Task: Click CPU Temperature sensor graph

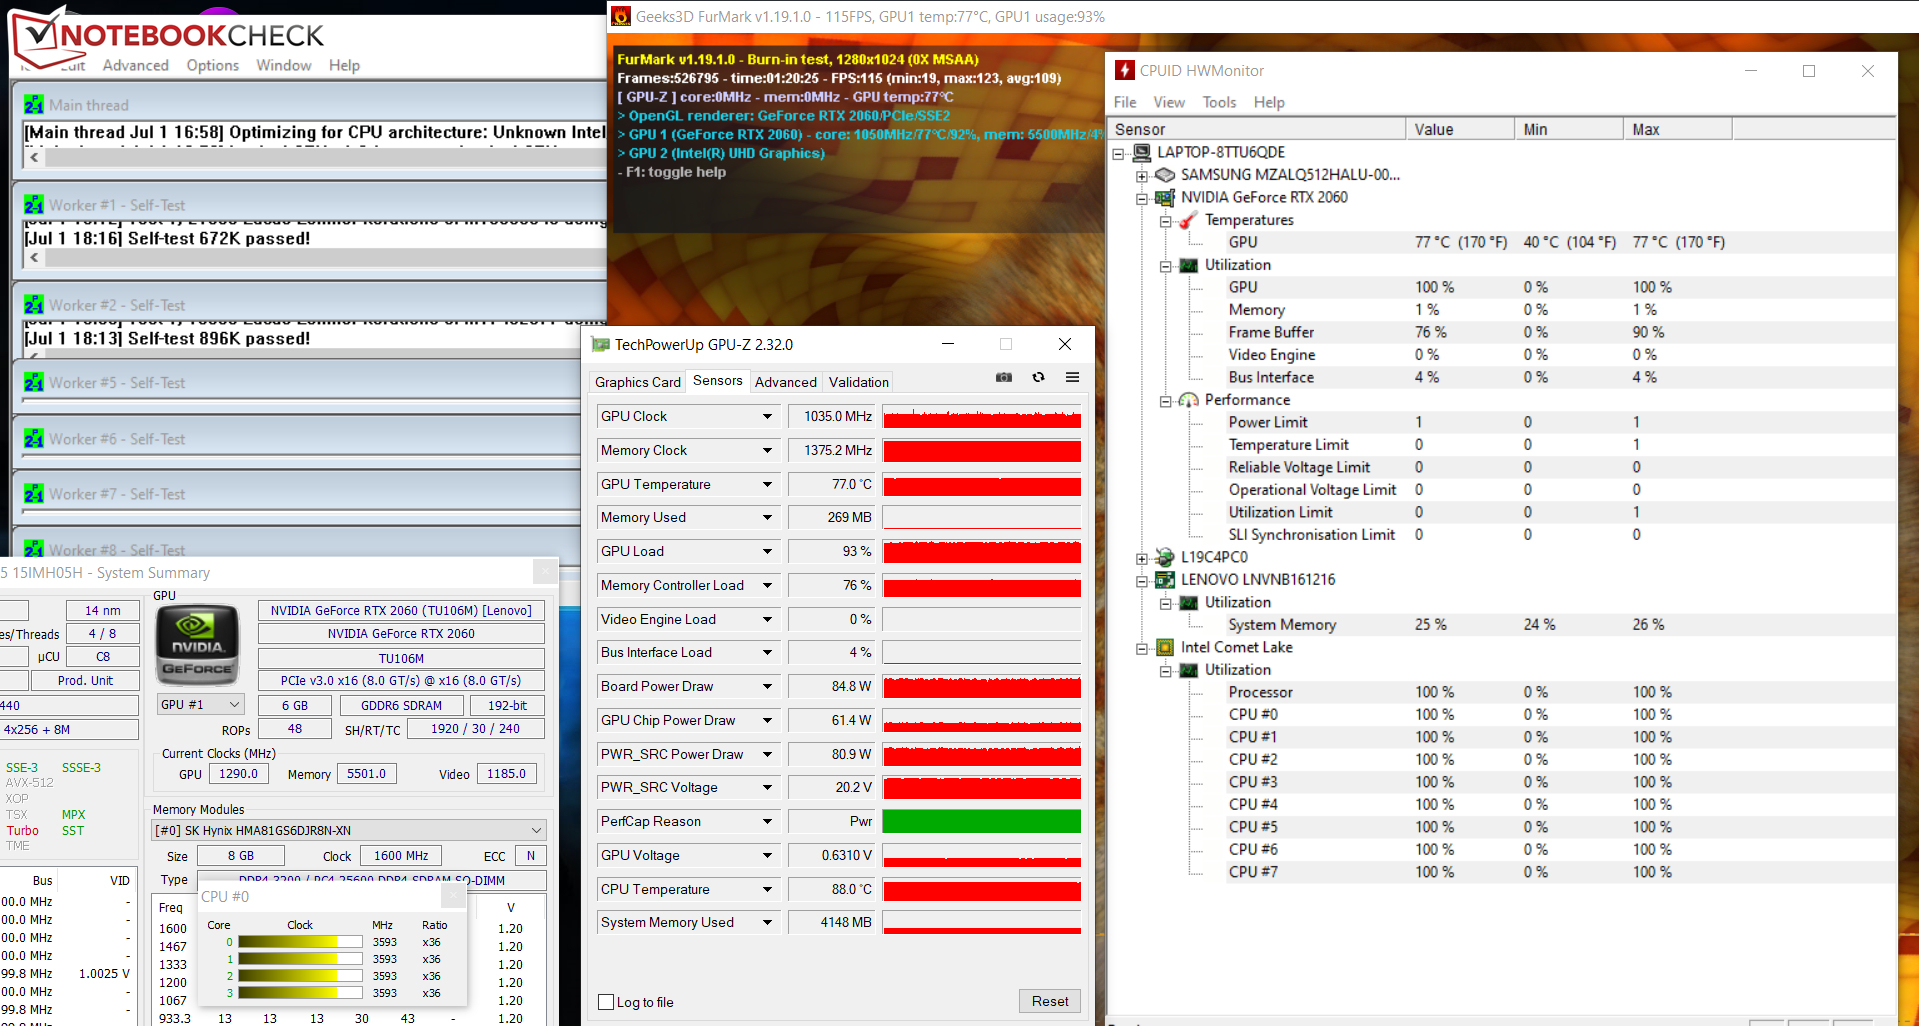Action: click(x=982, y=889)
